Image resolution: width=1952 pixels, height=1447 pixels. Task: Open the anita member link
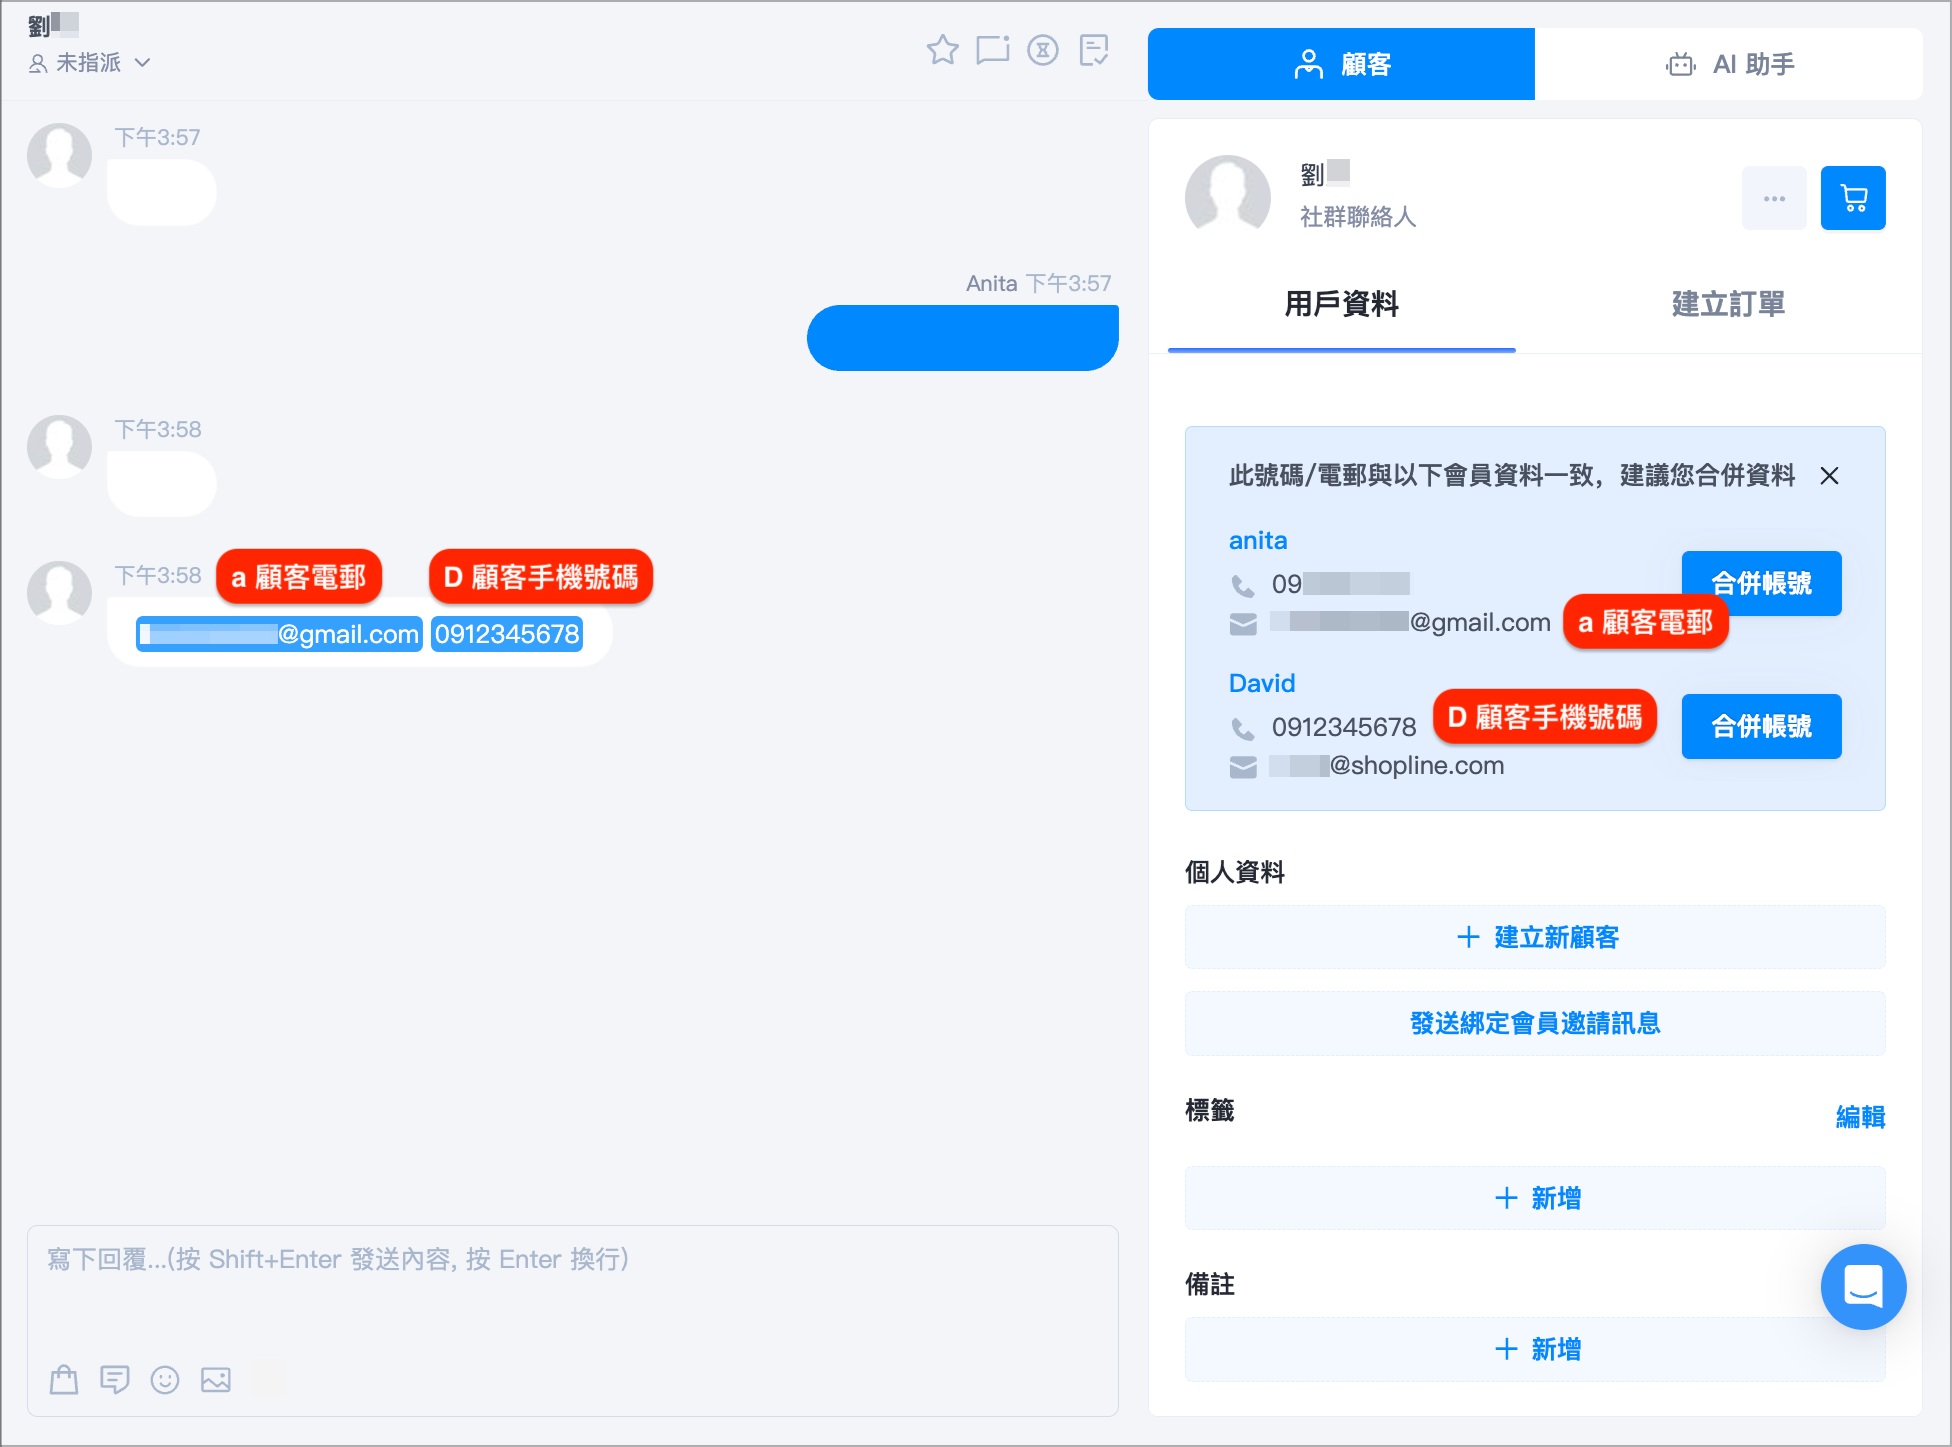pyautogui.click(x=1258, y=541)
